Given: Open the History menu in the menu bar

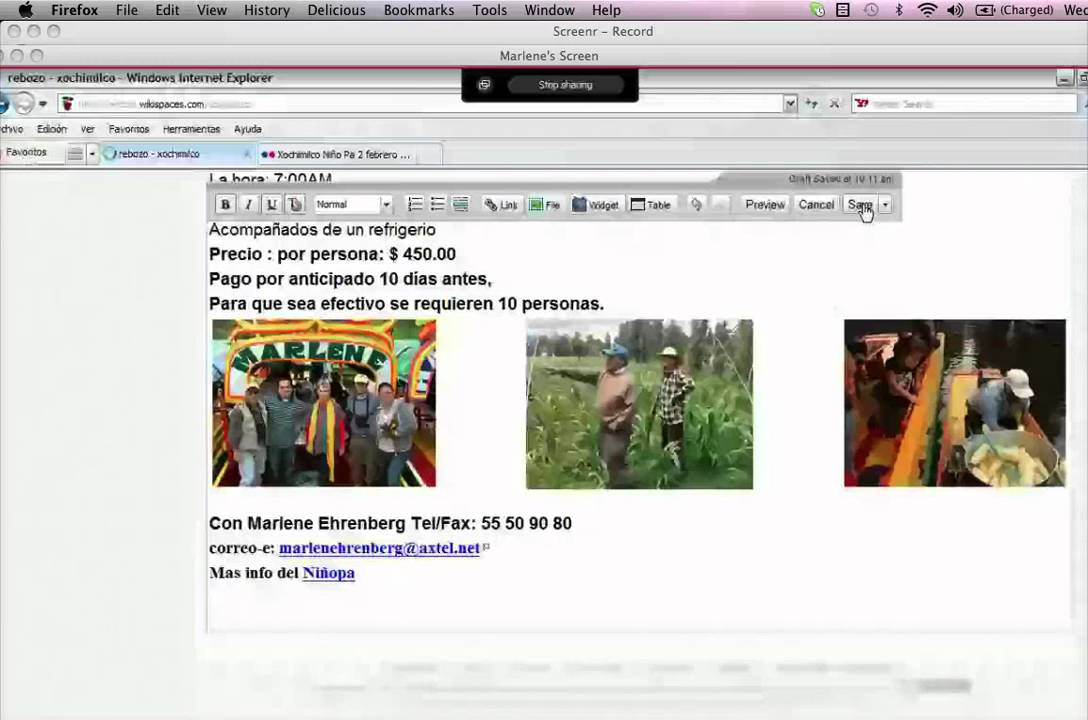Looking at the screenshot, I should (x=266, y=10).
